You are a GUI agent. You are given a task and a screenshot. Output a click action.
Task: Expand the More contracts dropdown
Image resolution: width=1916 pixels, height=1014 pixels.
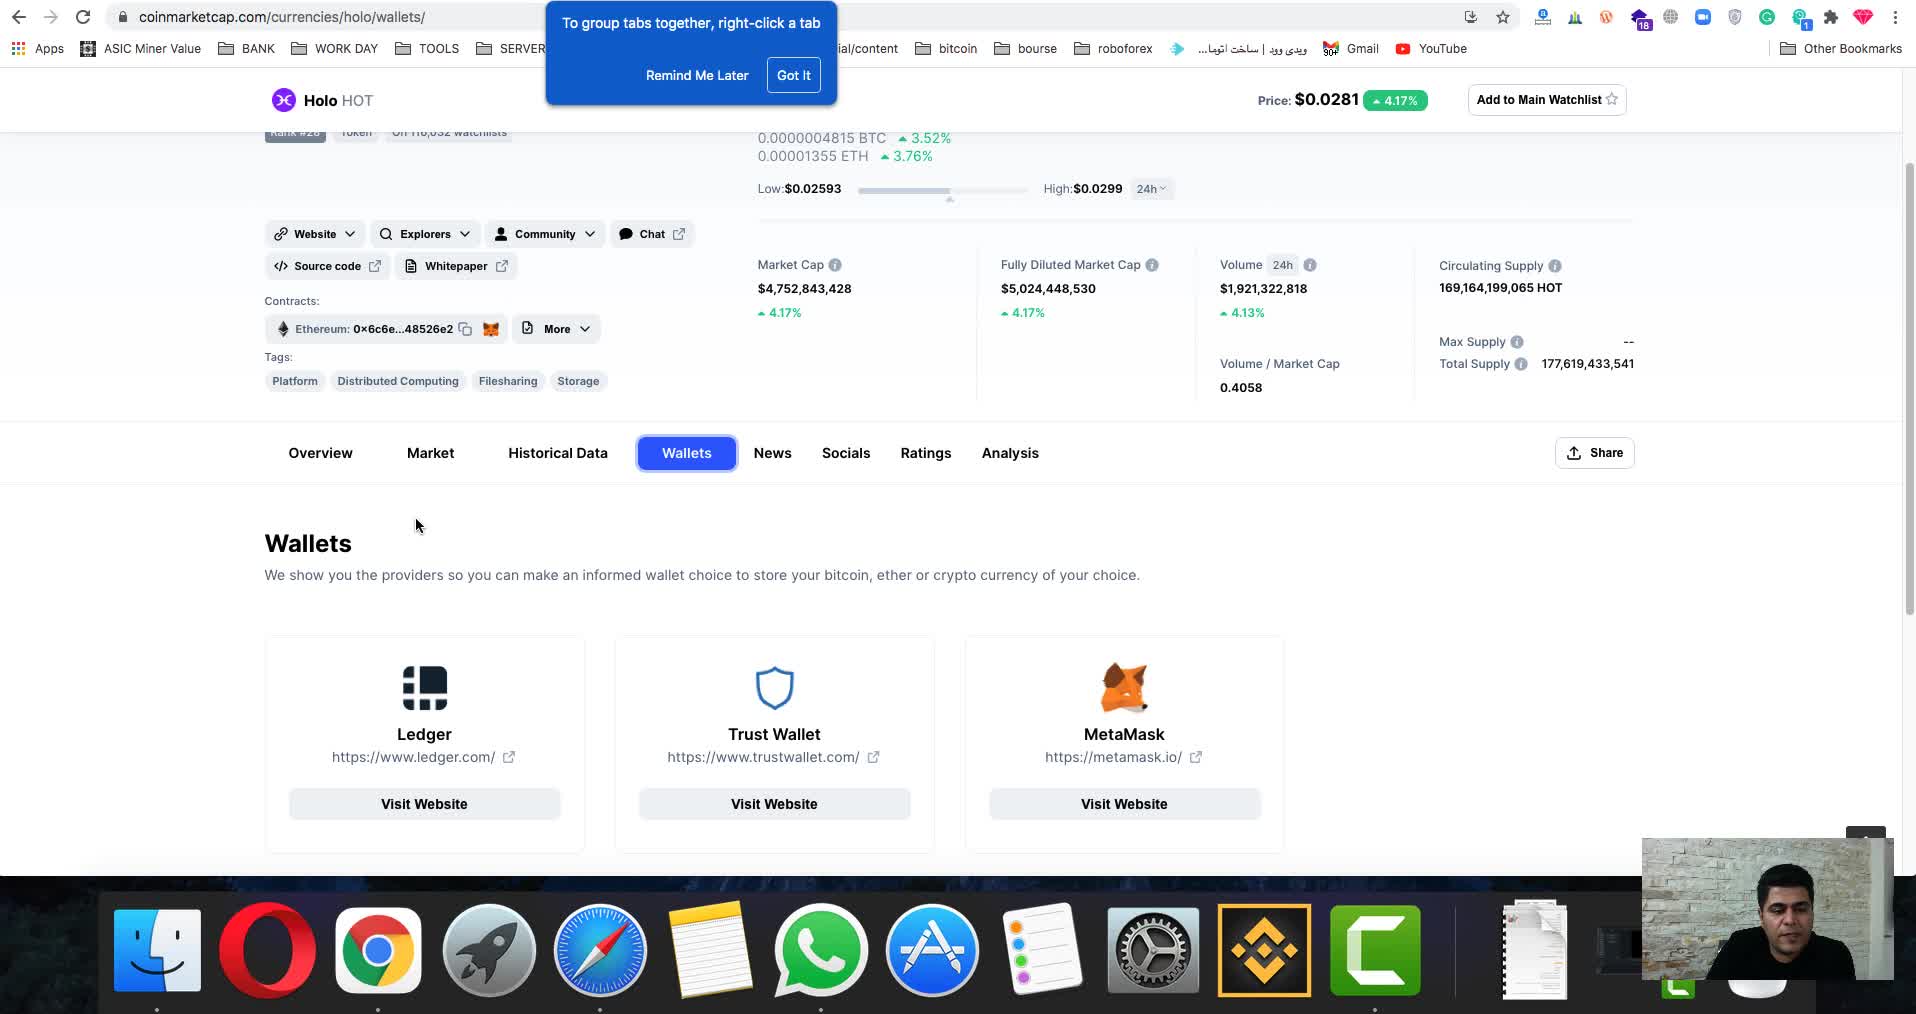(x=556, y=329)
